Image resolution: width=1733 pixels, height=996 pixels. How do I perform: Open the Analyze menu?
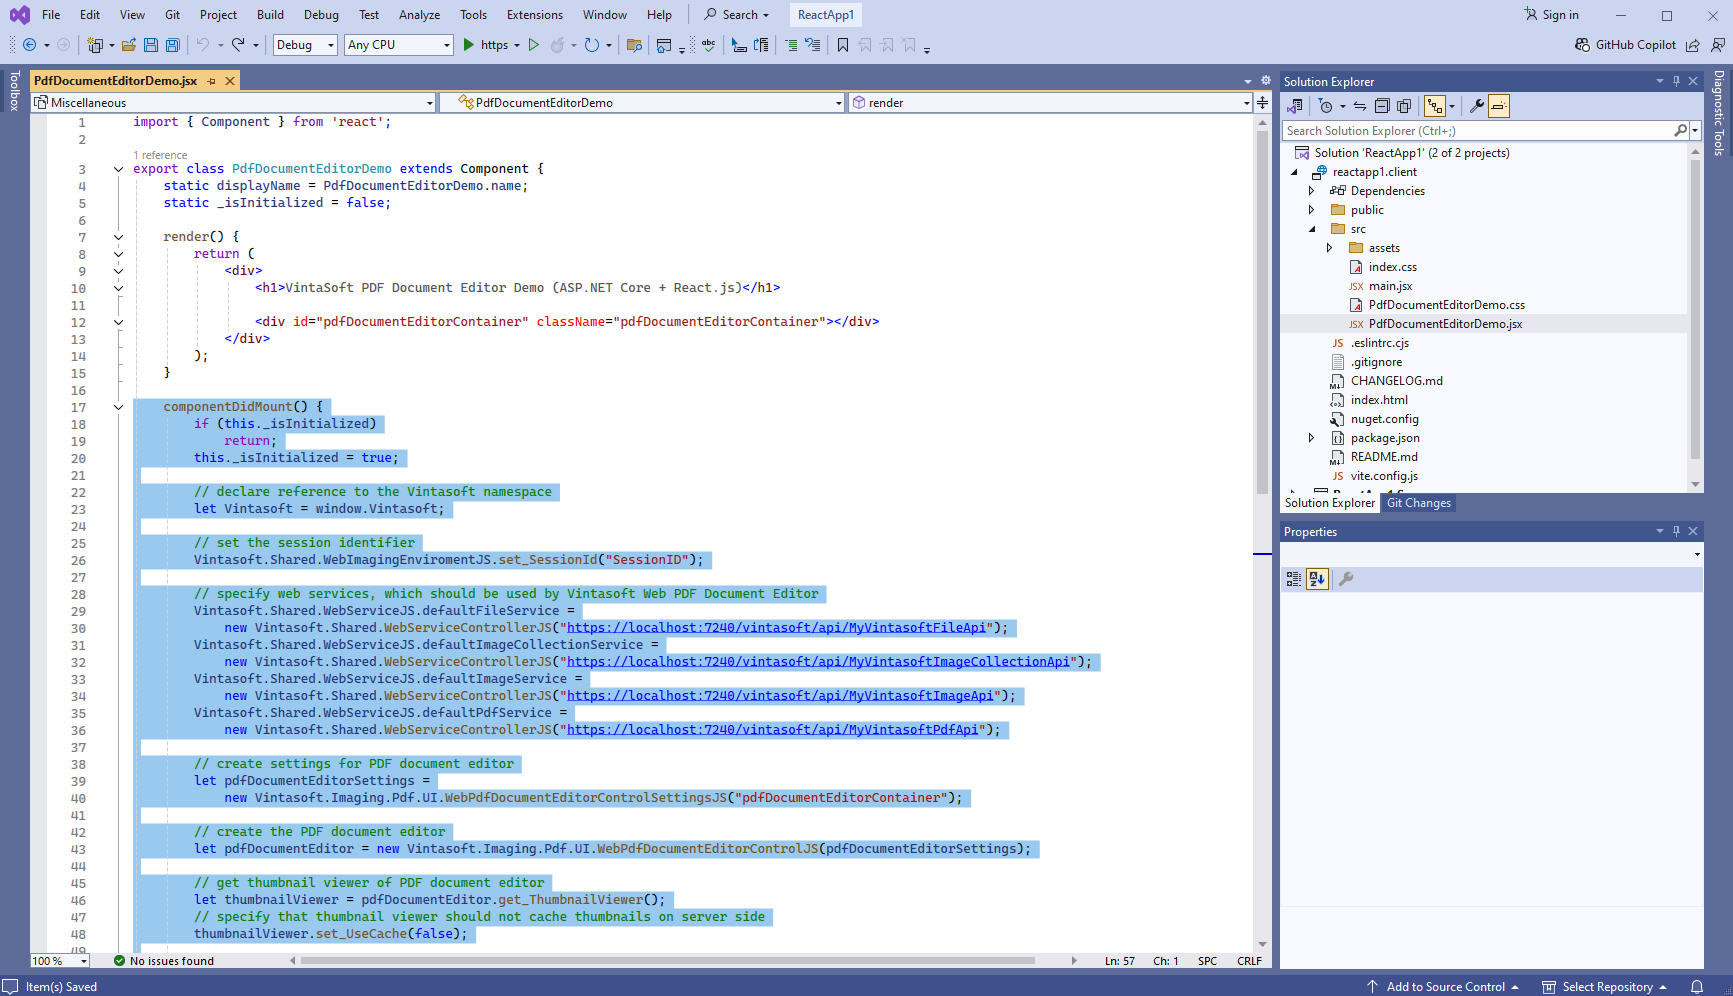419,15
